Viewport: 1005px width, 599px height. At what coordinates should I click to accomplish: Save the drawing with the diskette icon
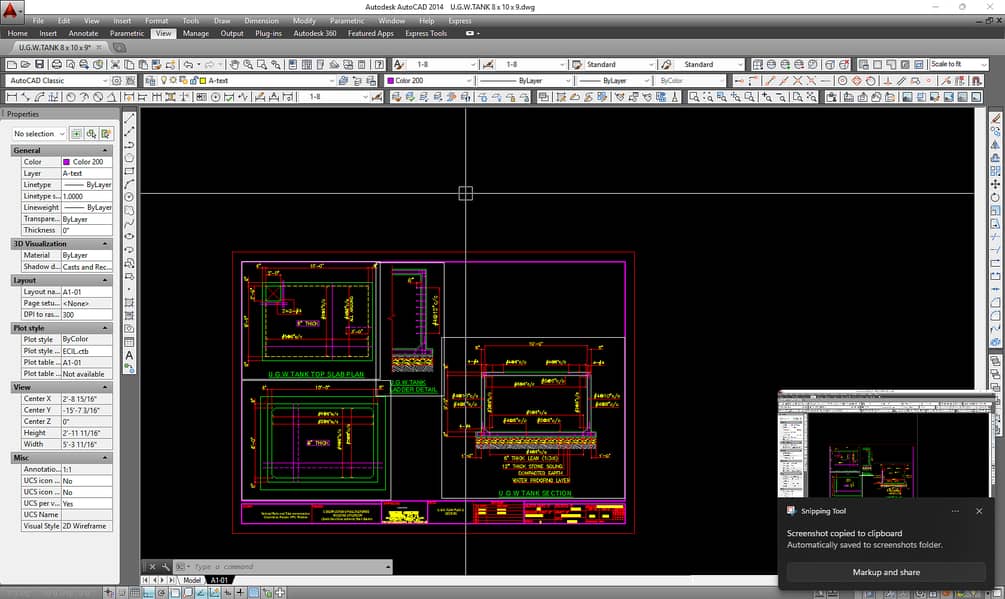pyautogui.click(x=39, y=65)
